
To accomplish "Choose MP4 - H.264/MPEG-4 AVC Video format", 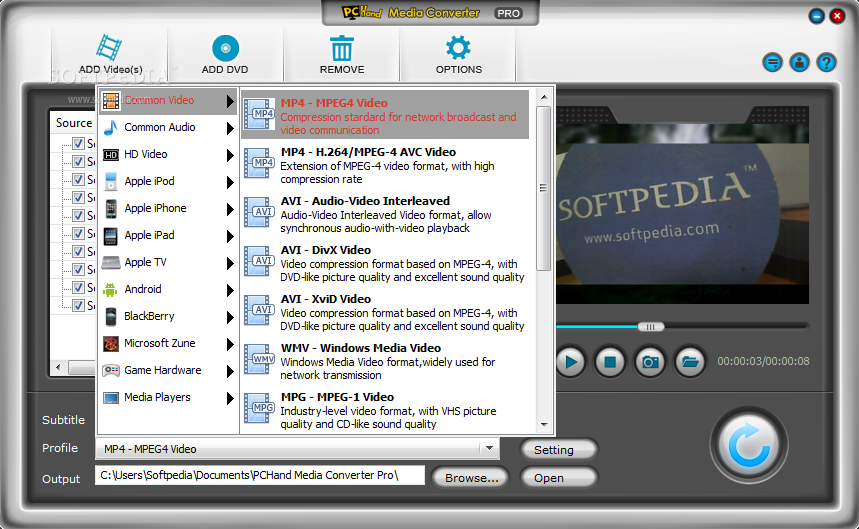I will pos(385,163).
